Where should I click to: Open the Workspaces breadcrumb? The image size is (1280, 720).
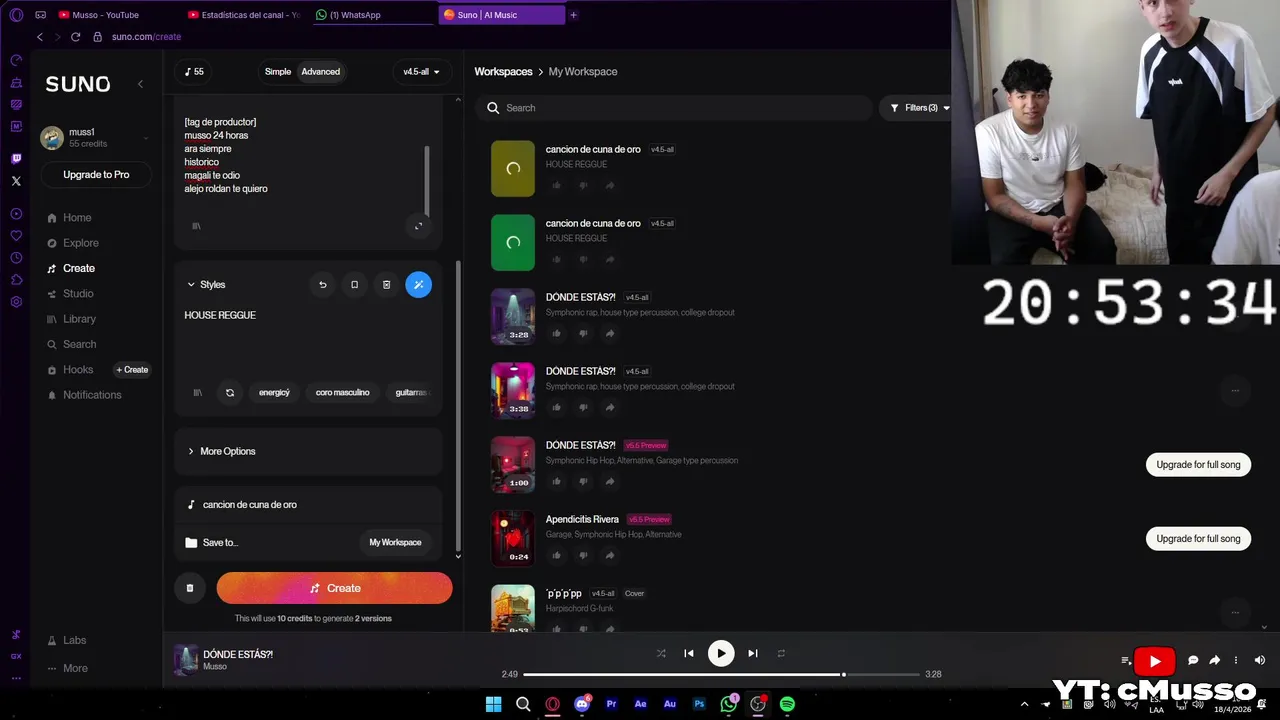pyautogui.click(x=503, y=72)
